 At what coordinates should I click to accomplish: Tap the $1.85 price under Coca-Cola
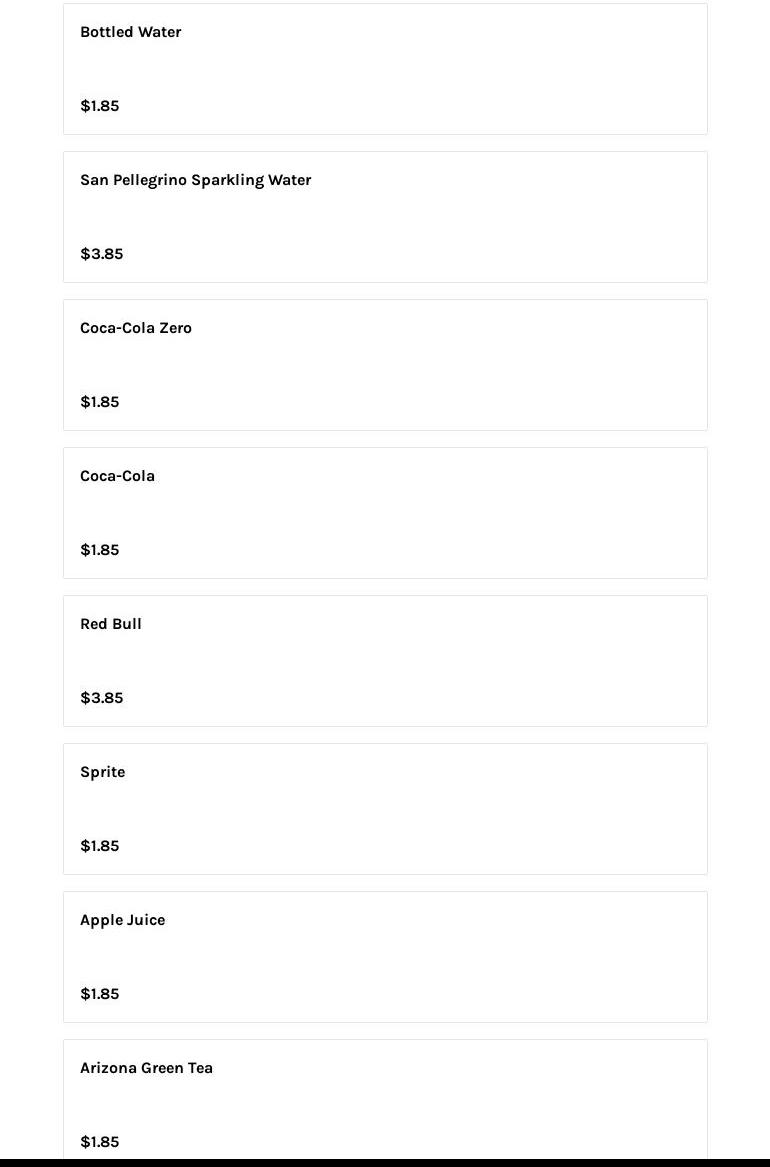pos(99,550)
